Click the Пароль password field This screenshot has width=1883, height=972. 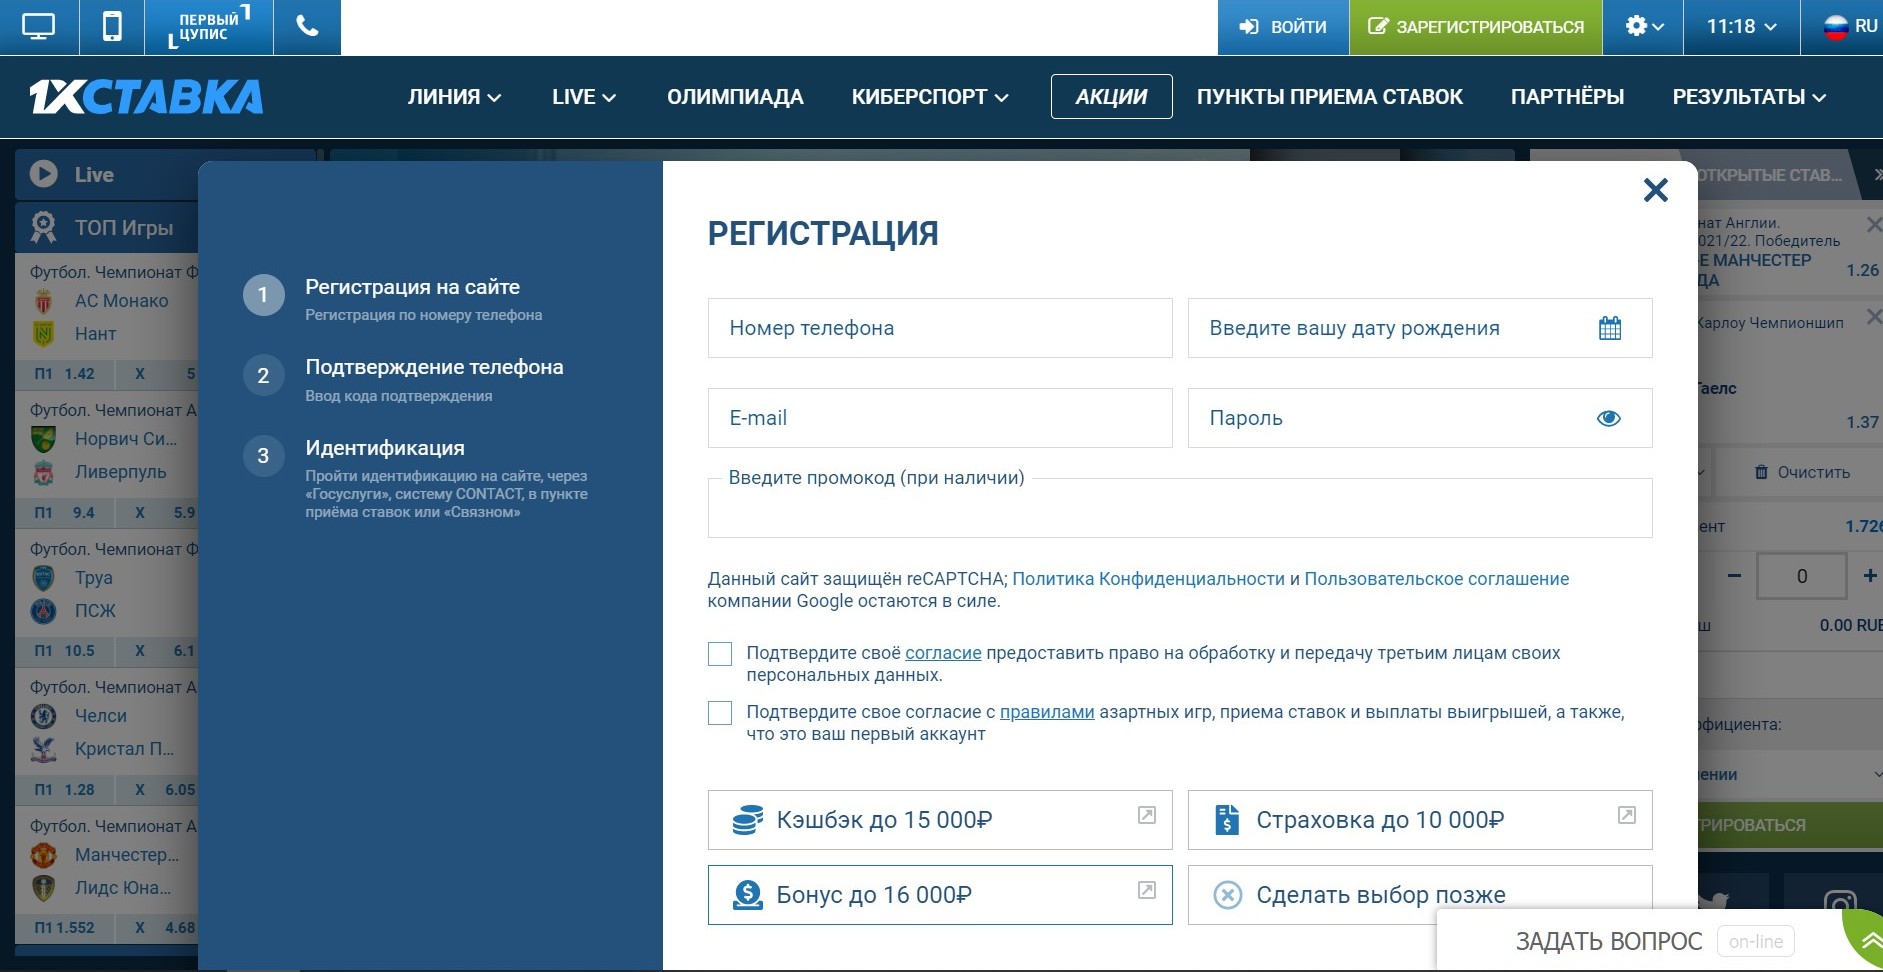tap(1420, 418)
